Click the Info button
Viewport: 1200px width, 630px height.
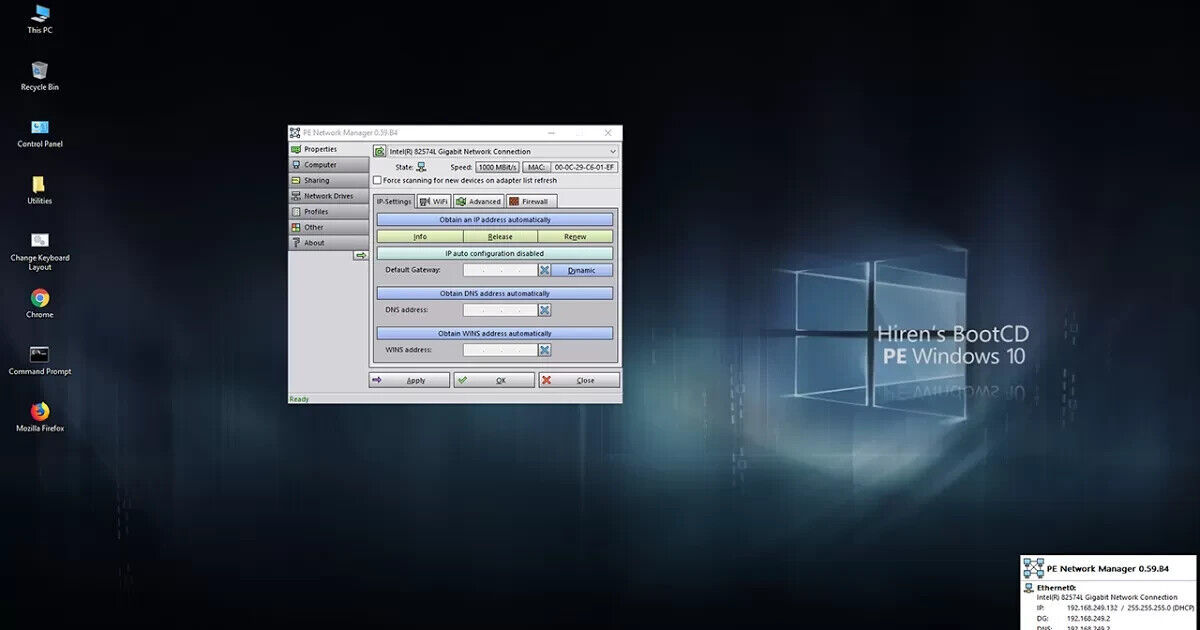(x=420, y=237)
